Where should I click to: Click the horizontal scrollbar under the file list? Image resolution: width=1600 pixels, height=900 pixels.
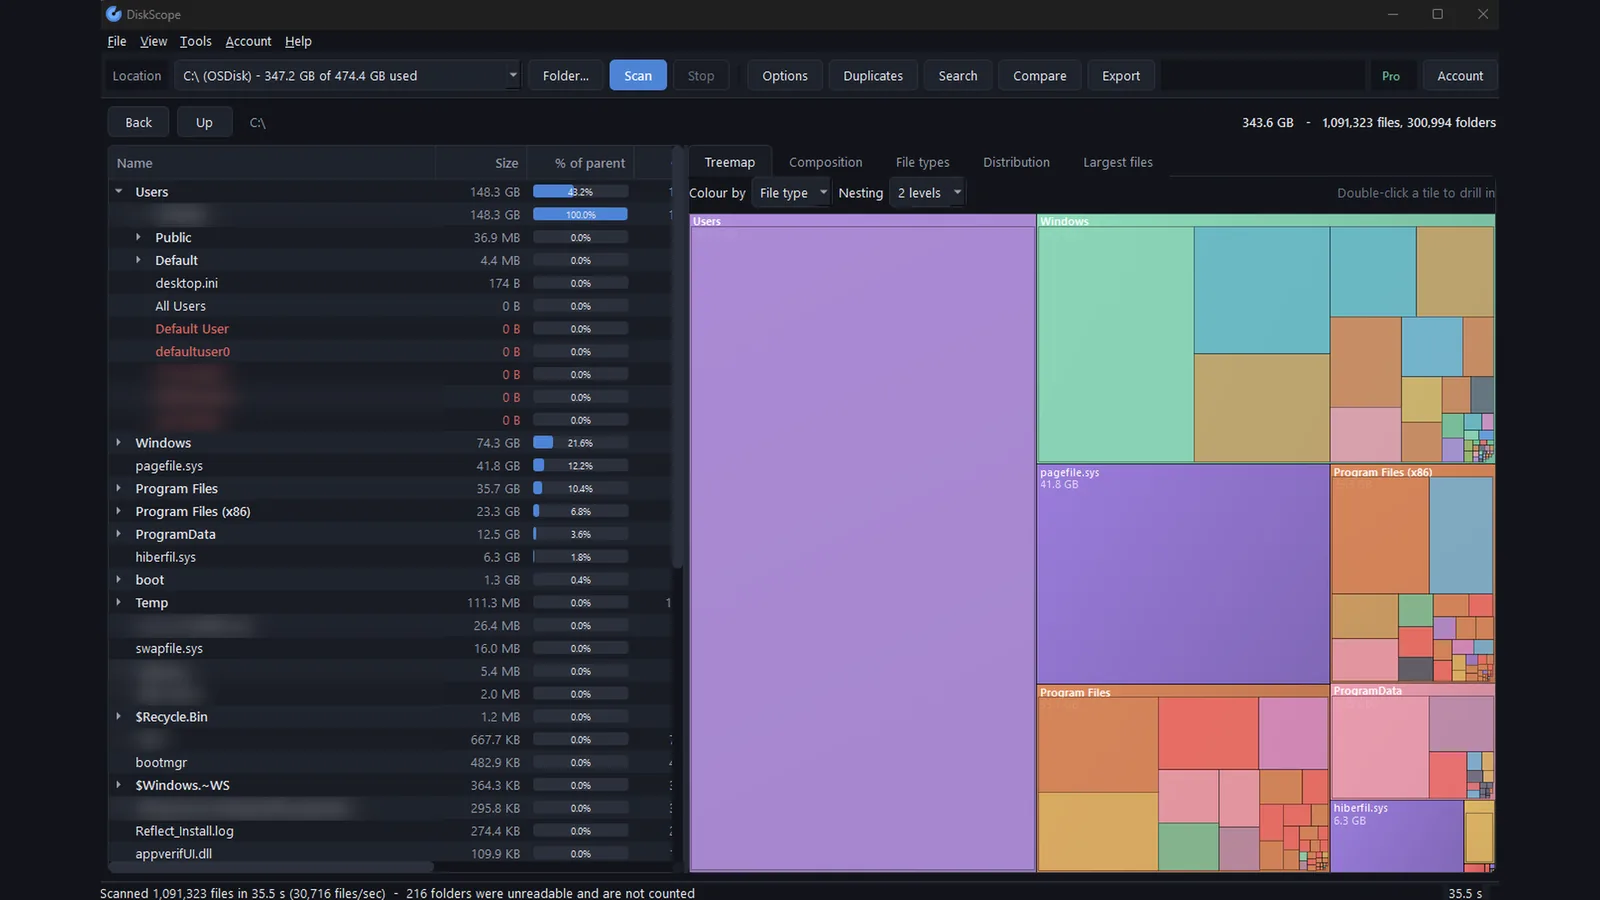272,867
